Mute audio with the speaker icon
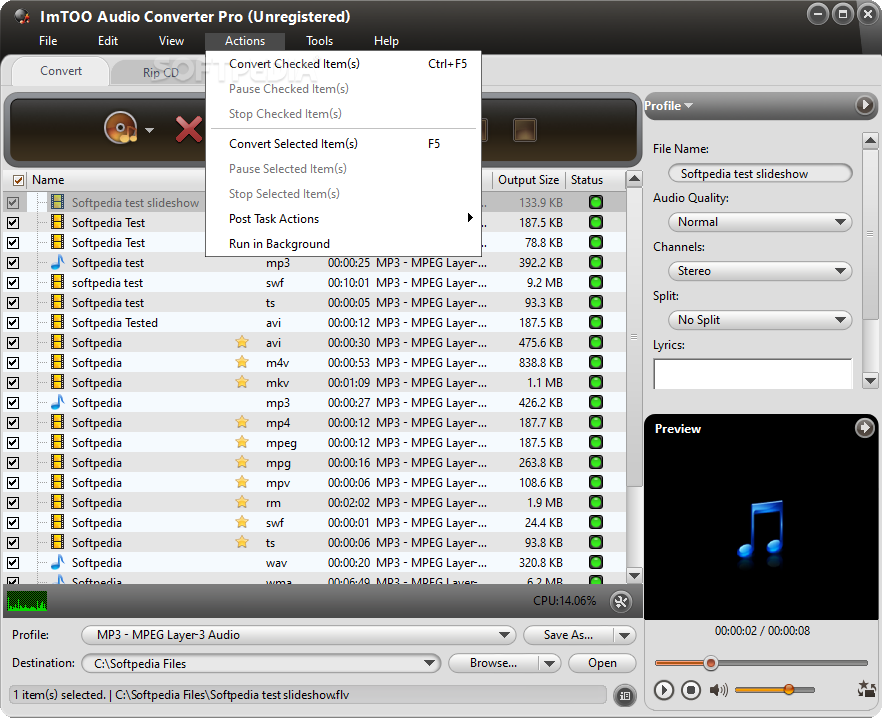The height and width of the screenshot is (718, 882). point(718,690)
